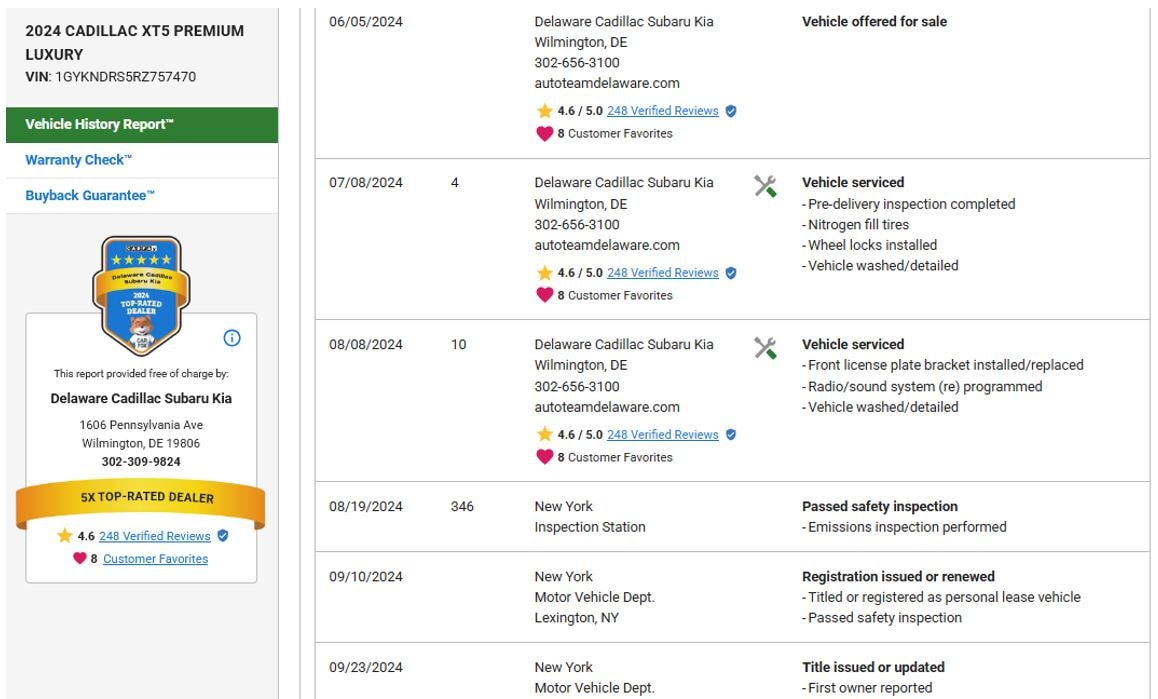Select the Vehicle History Report tab
The width and height of the screenshot is (1158, 699).
[x=142, y=125]
